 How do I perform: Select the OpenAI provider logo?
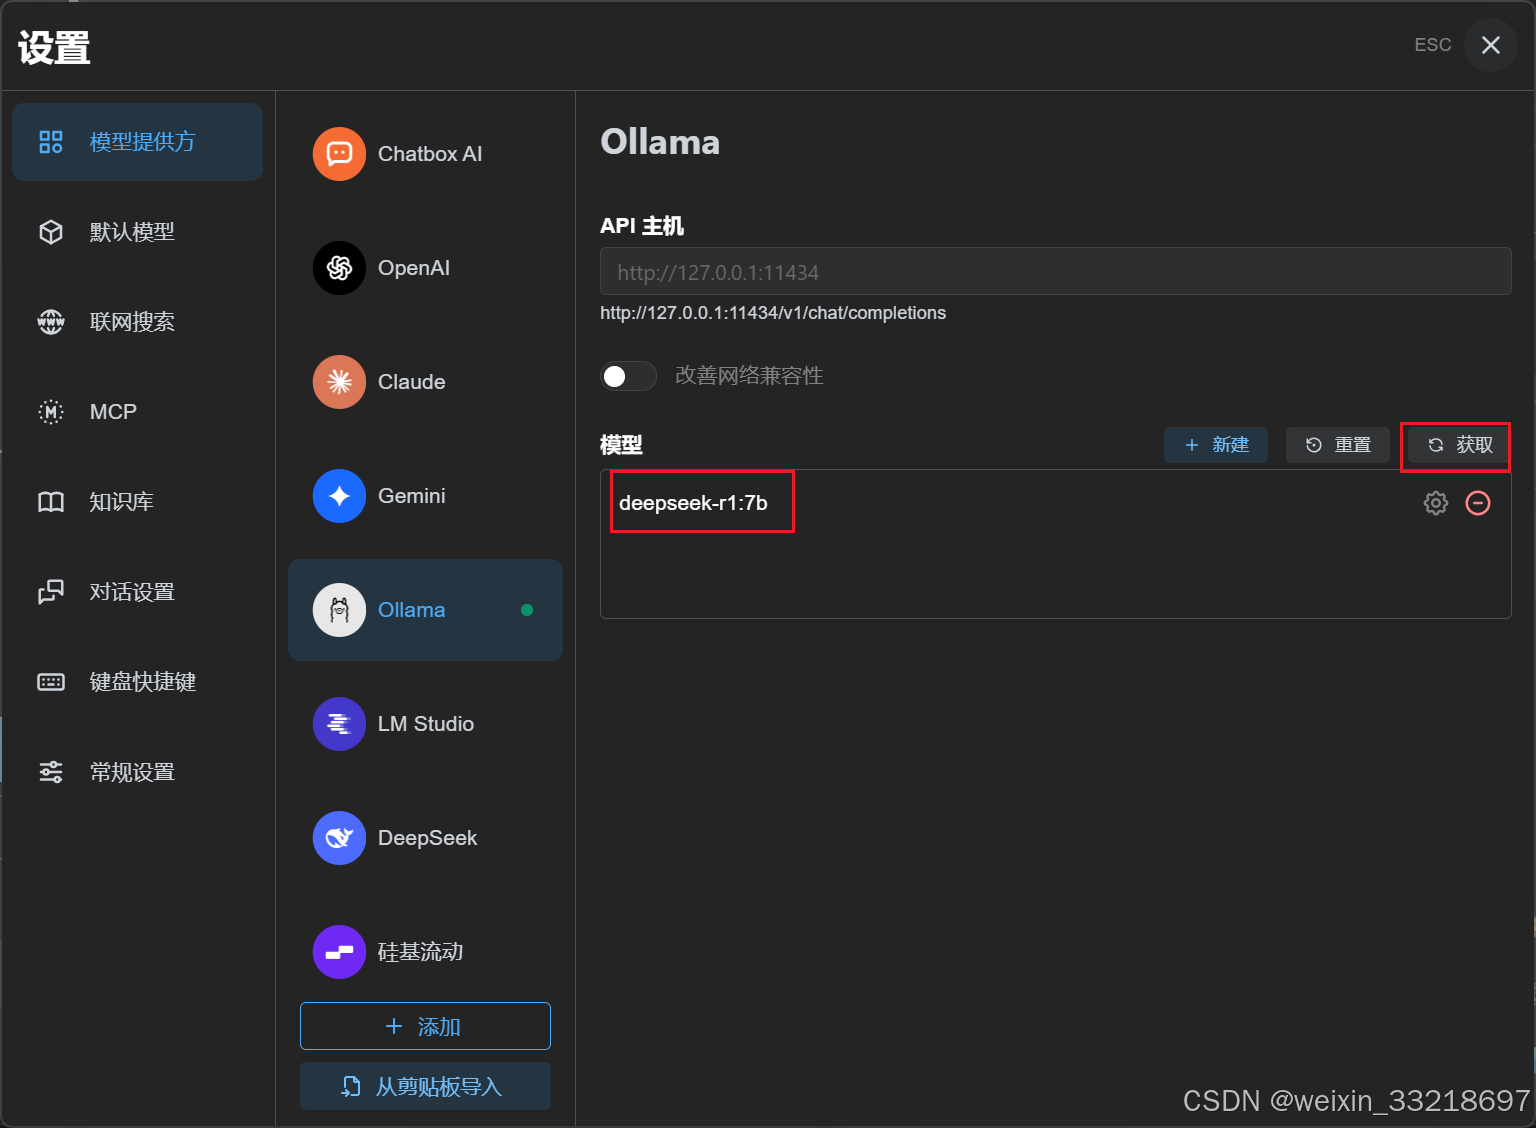point(340,268)
